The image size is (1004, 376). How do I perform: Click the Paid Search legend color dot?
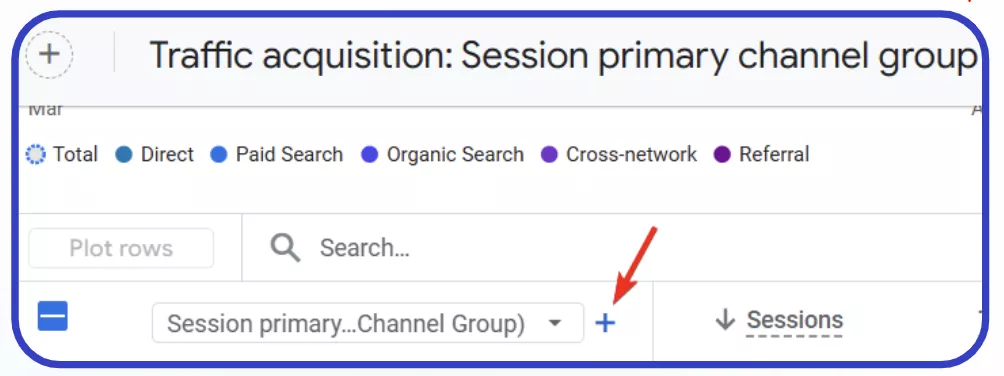tap(219, 155)
